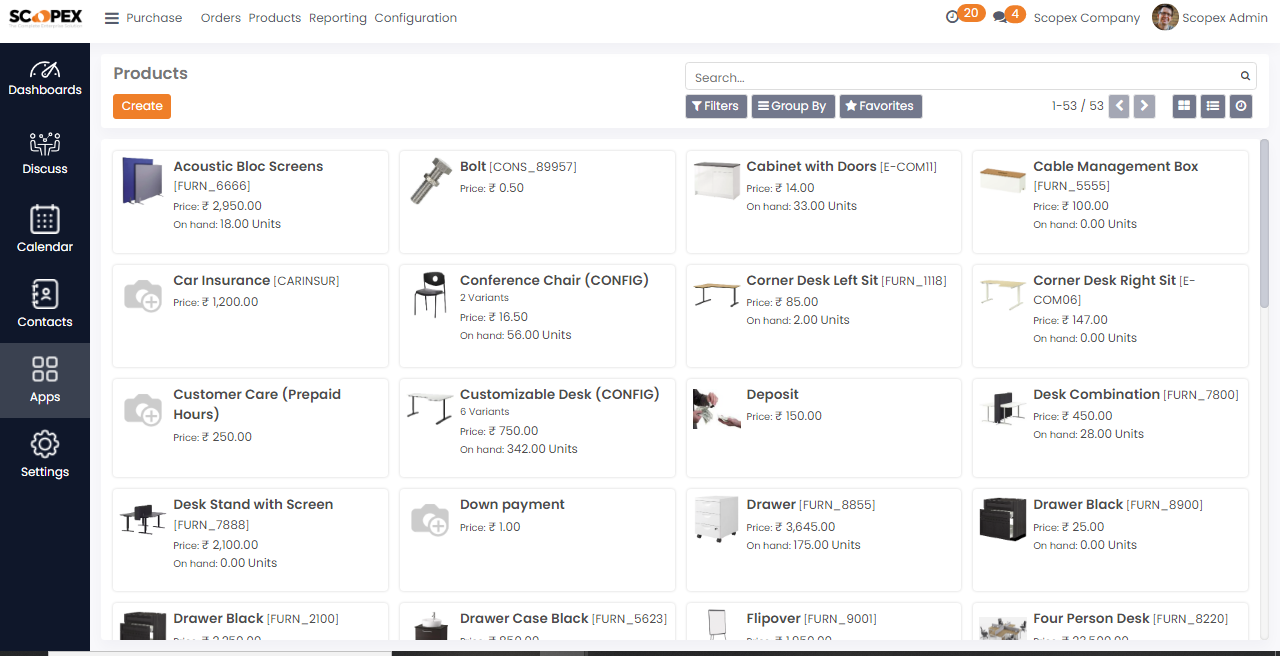Switch to activity view clock icon

pos(1241,106)
